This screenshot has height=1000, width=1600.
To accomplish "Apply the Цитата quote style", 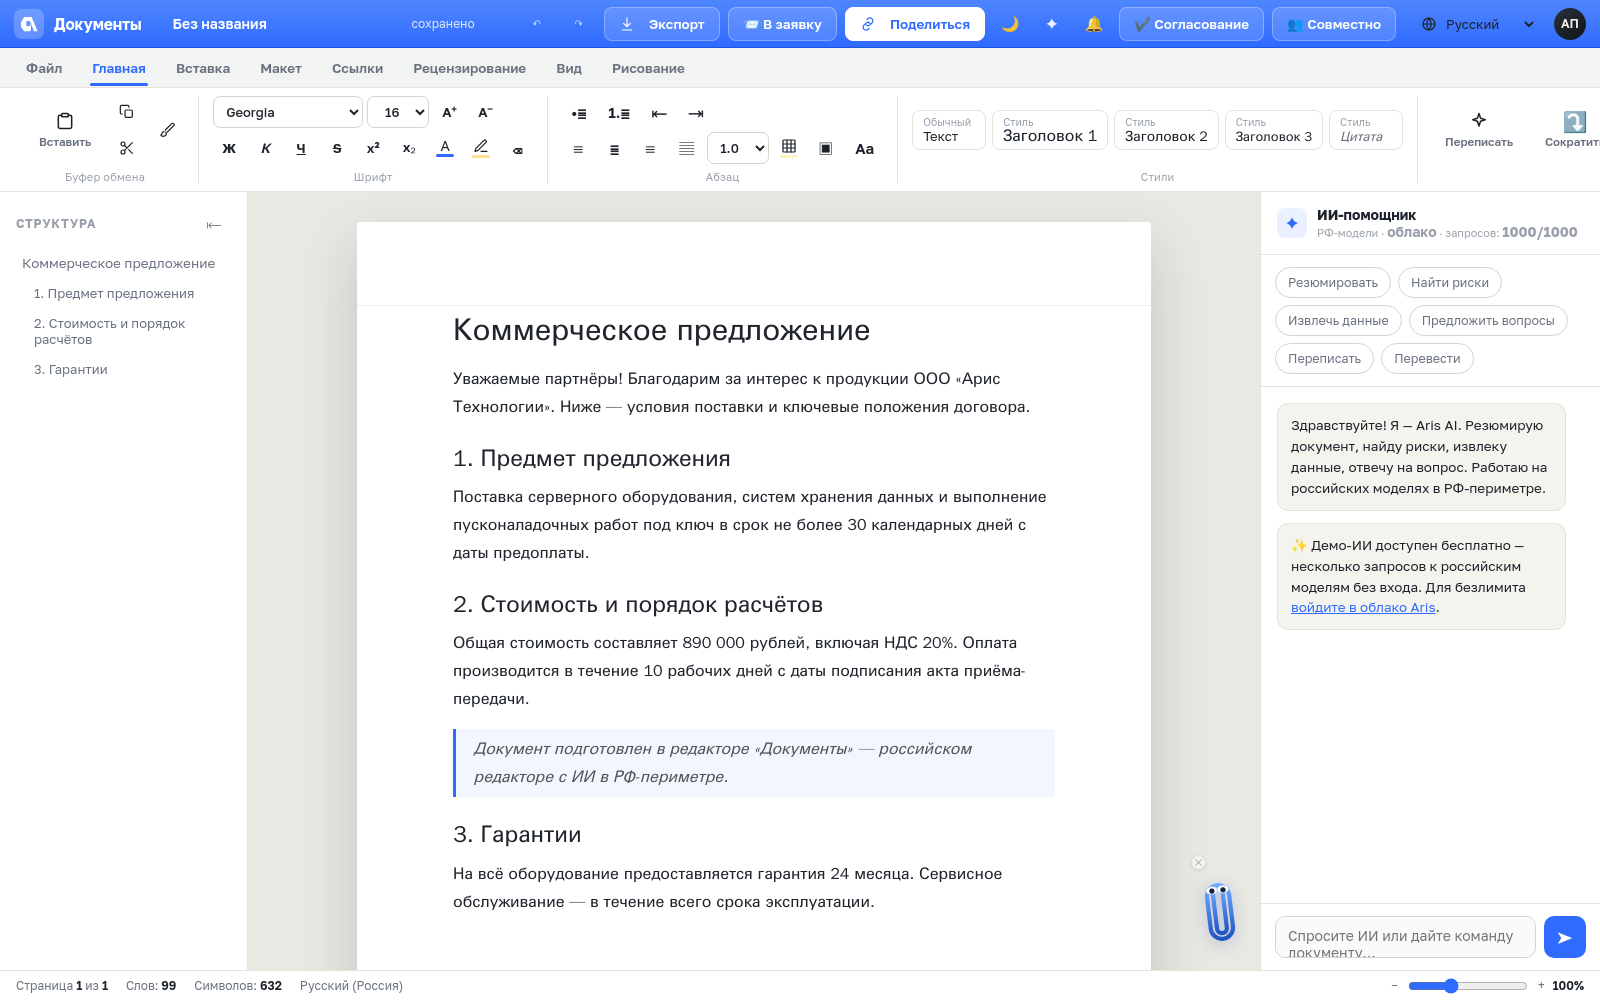I will (1365, 130).
